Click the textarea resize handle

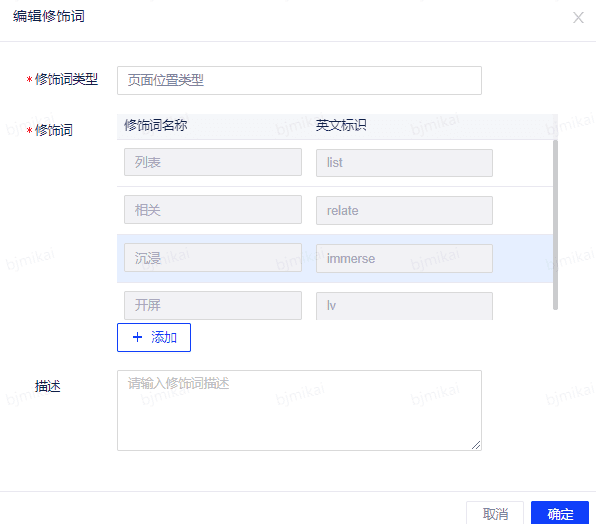[476, 445]
